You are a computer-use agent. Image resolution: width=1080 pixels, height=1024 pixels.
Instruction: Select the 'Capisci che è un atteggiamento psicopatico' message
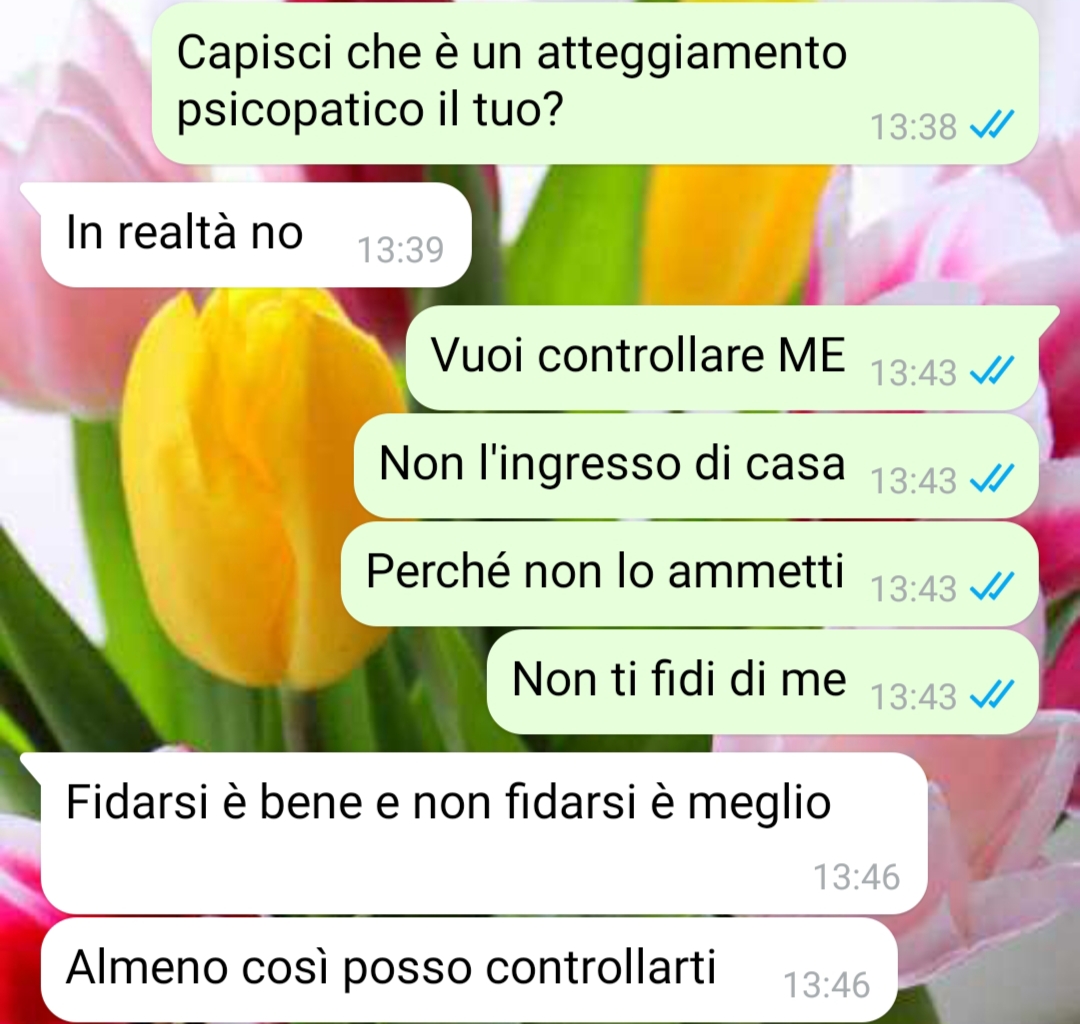(x=595, y=83)
